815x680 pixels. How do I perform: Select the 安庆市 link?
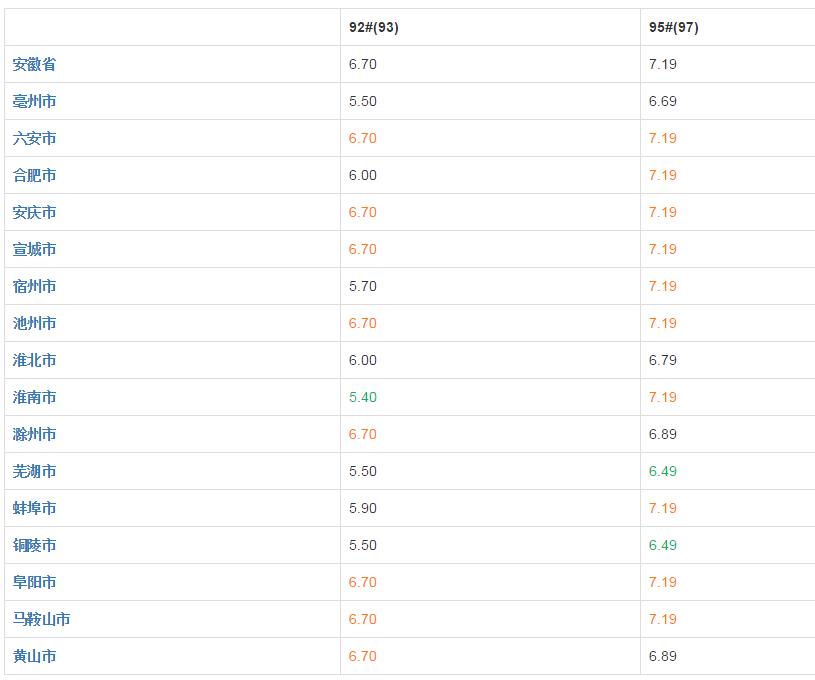pyautogui.click(x=34, y=212)
